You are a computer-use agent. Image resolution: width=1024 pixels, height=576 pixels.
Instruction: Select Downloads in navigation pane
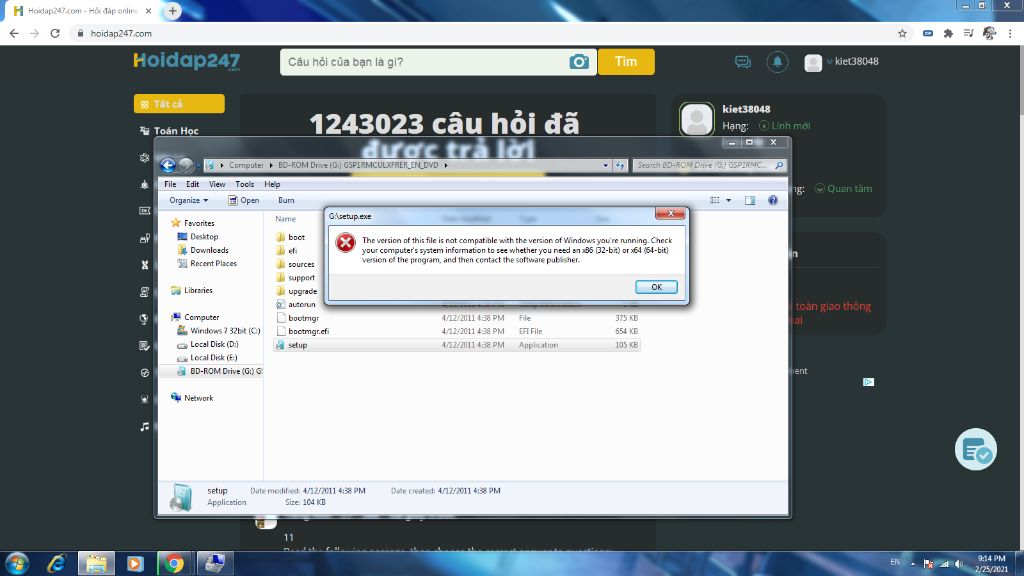209,250
